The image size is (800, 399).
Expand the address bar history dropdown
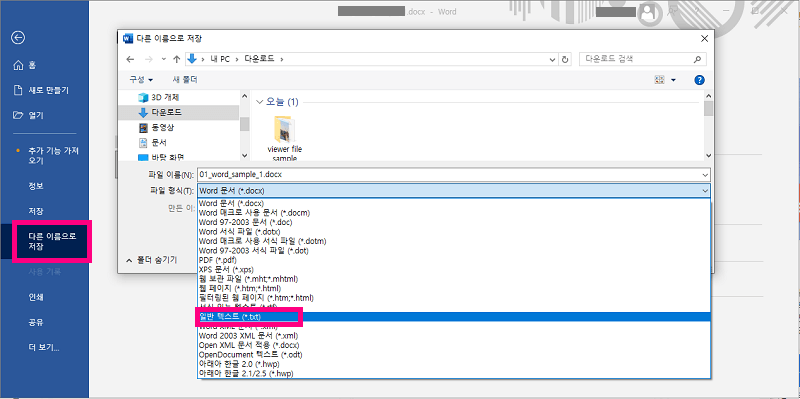553,59
